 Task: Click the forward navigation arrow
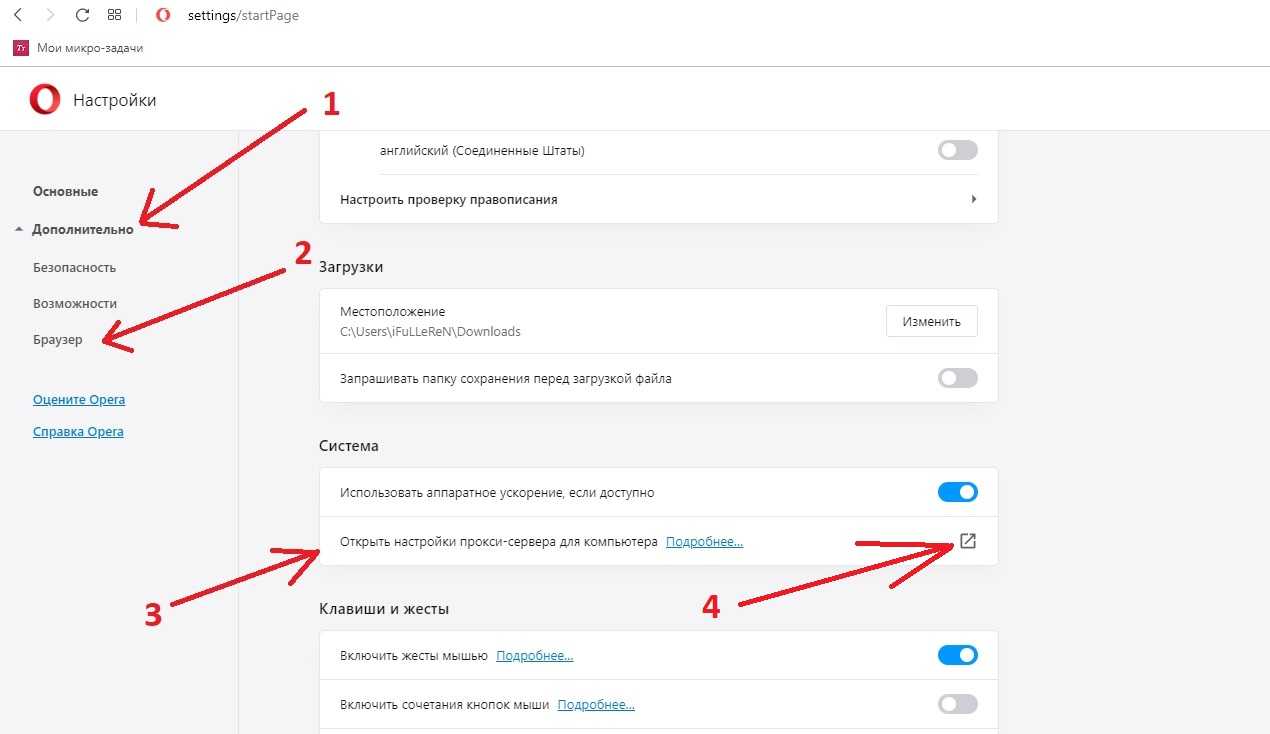pyautogui.click(x=50, y=15)
